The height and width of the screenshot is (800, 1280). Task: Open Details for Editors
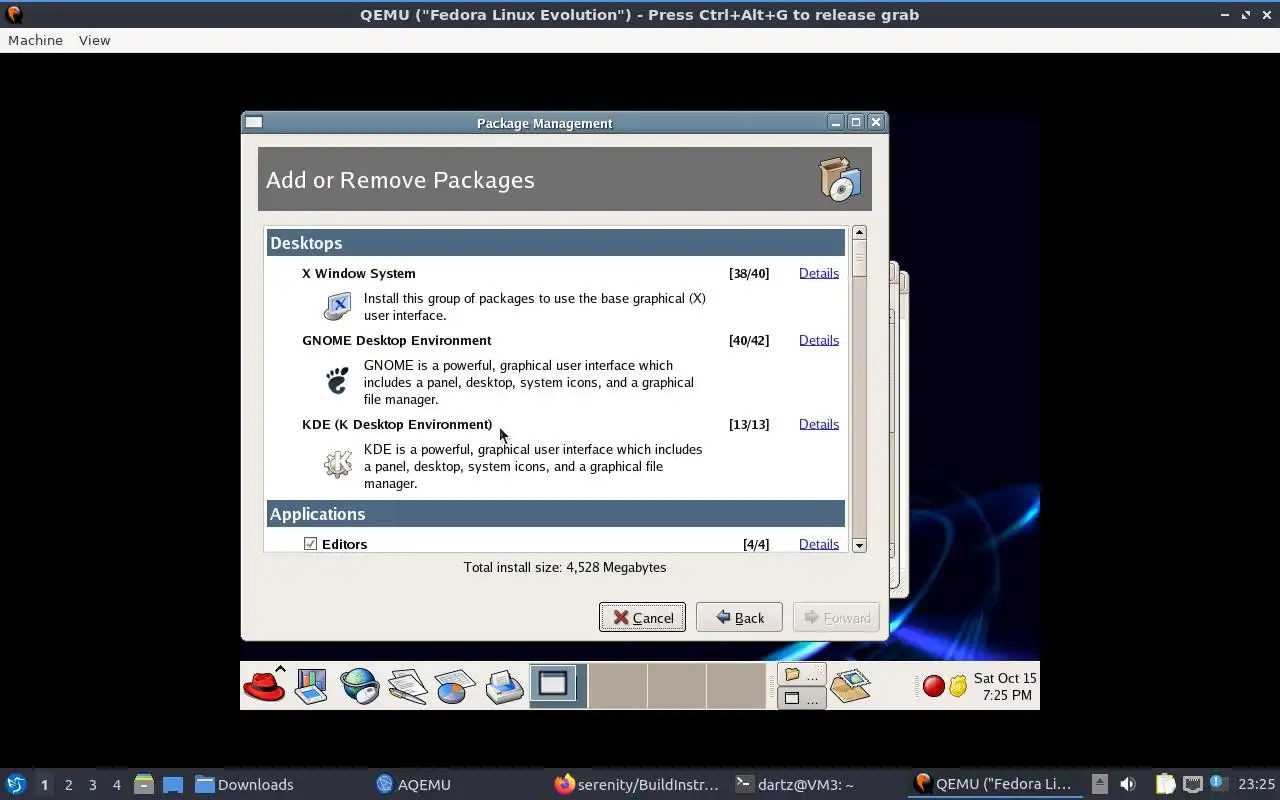(x=818, y=544)
